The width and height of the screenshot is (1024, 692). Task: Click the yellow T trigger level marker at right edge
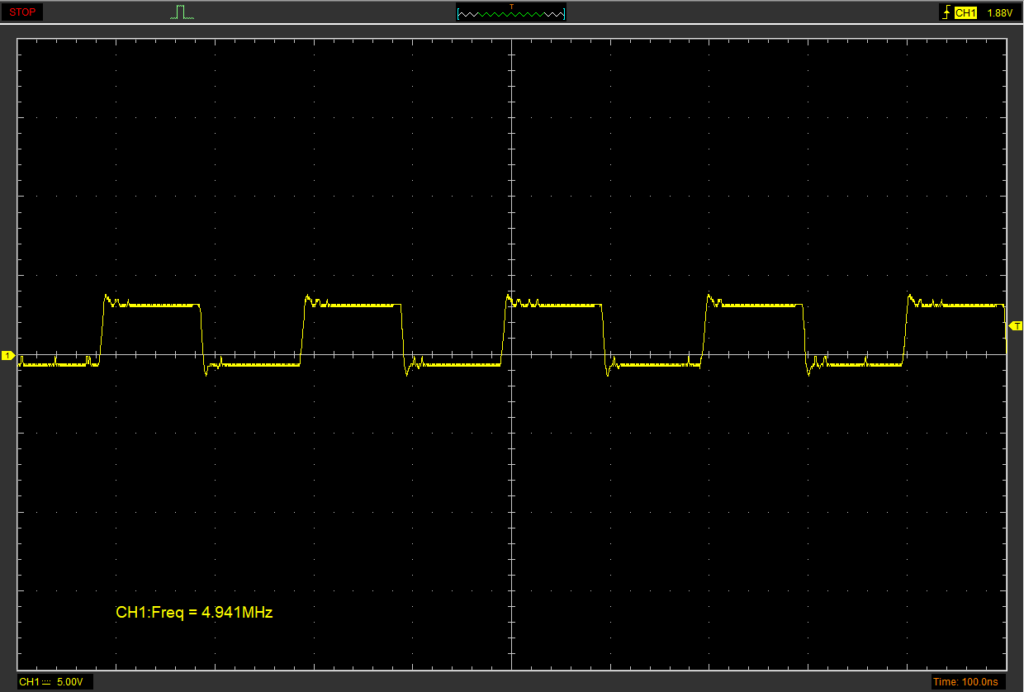coord(1016,326)
